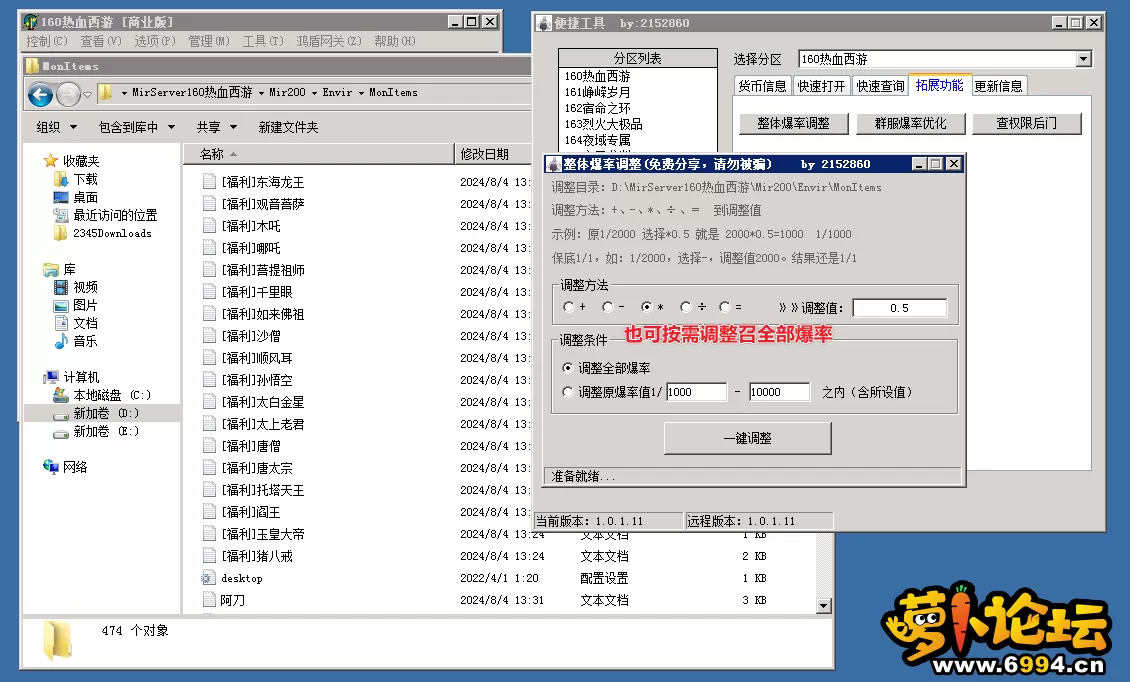
Task: Click the 库 libraries icon
Action: (x=50, y=270)
